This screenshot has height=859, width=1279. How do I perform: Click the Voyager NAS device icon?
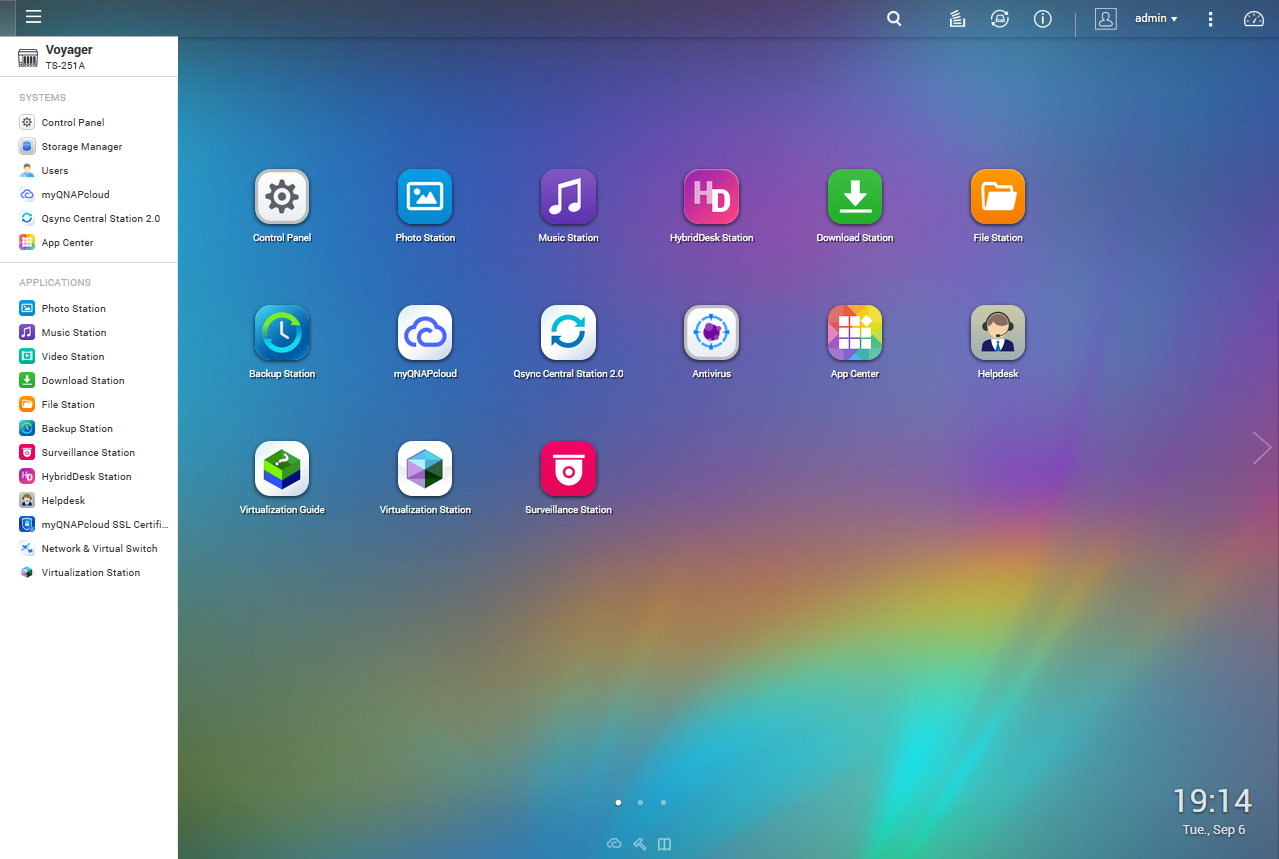click(28, 57)
